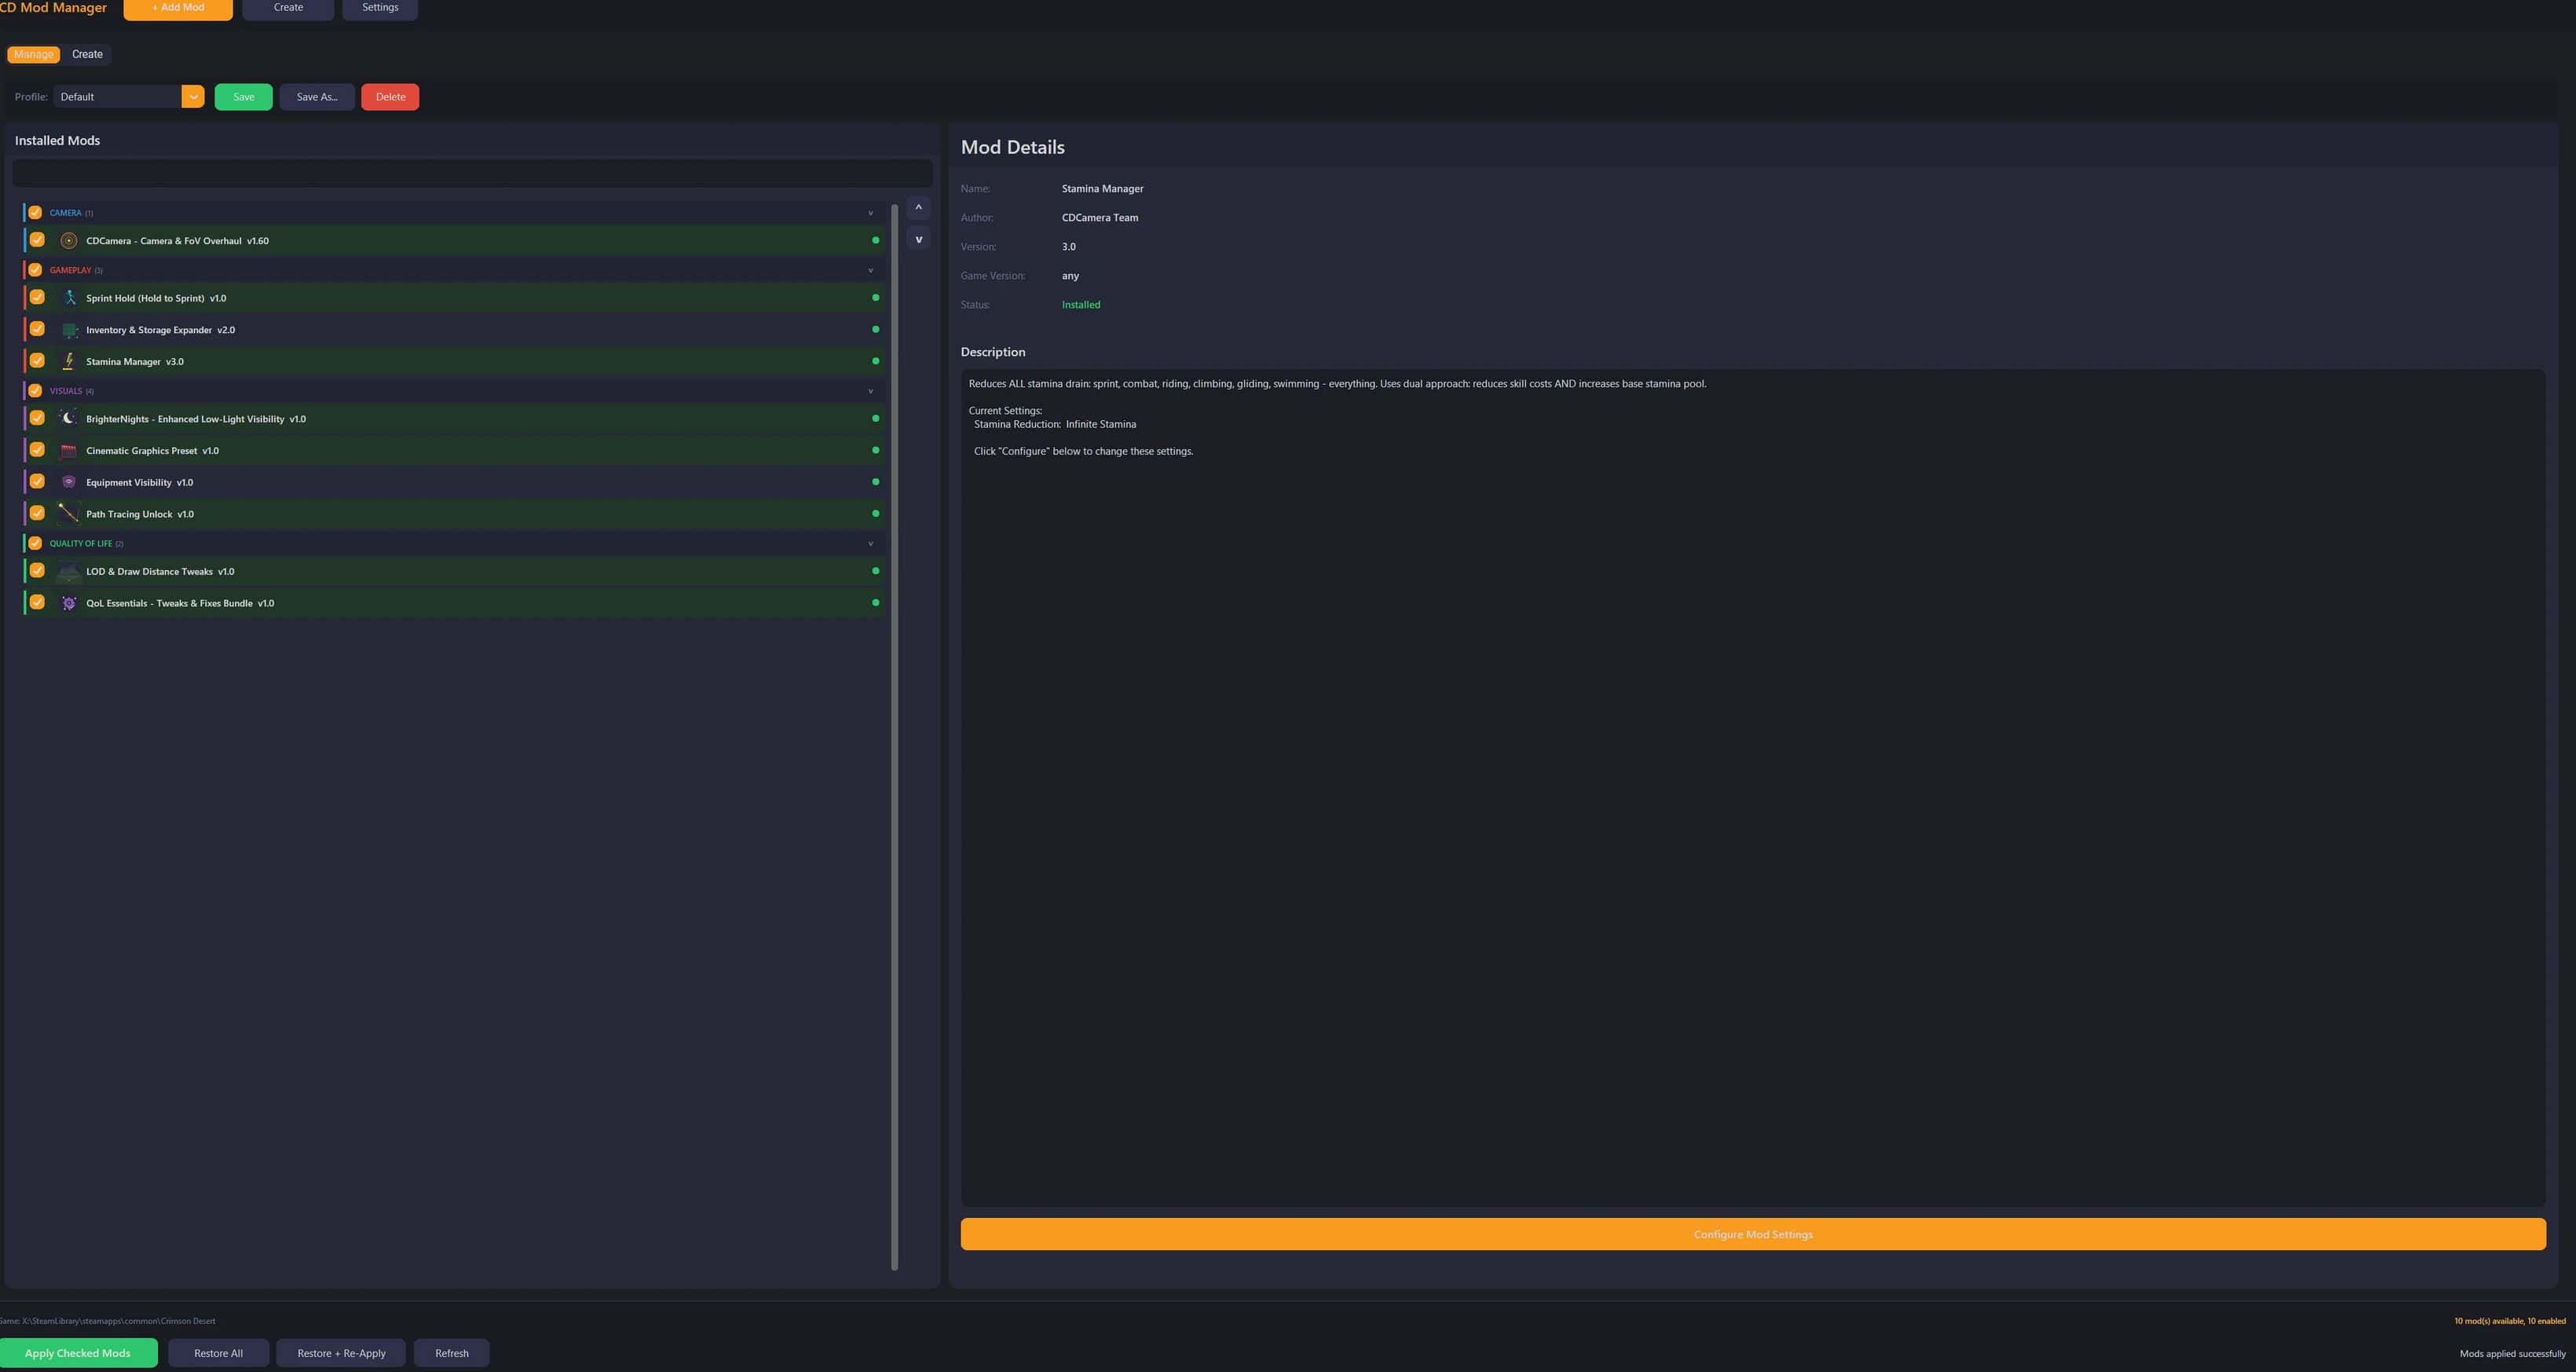Switch to the Create sub-tab
Image resolution: width=2576 pixels, height=1372 pixels.
tap(87, 54)
